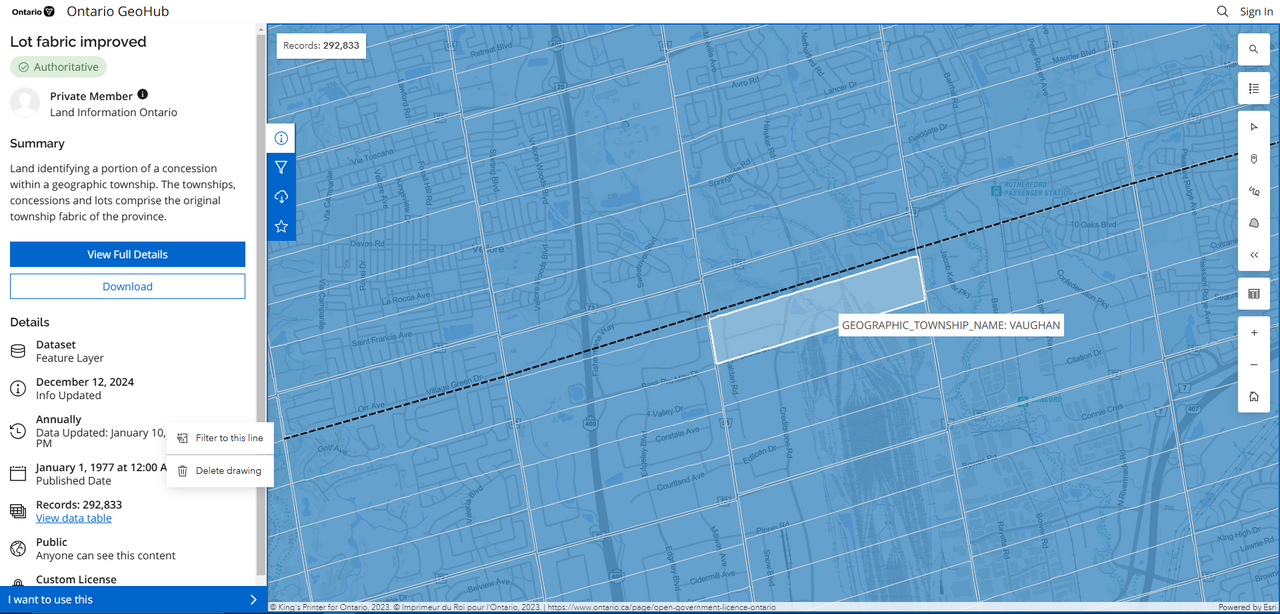
Task: Click the View Full Details button
Action: pyautogui.click(x=127, y=254)
